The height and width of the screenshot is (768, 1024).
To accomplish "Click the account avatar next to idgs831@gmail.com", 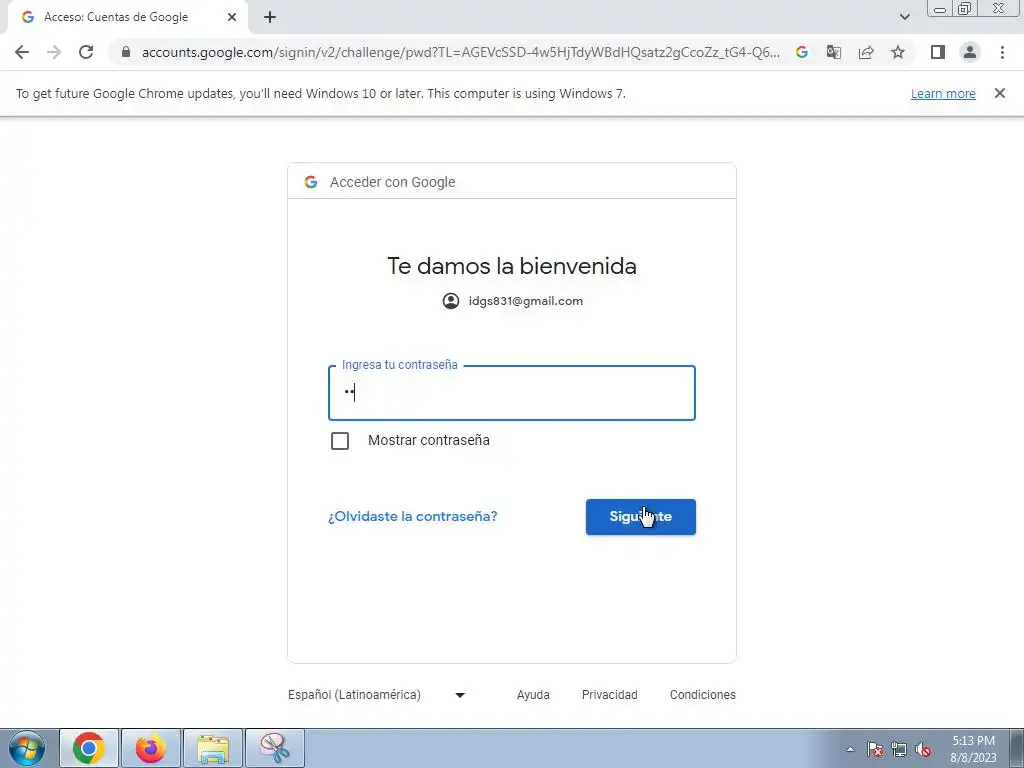I will point(451,301).
